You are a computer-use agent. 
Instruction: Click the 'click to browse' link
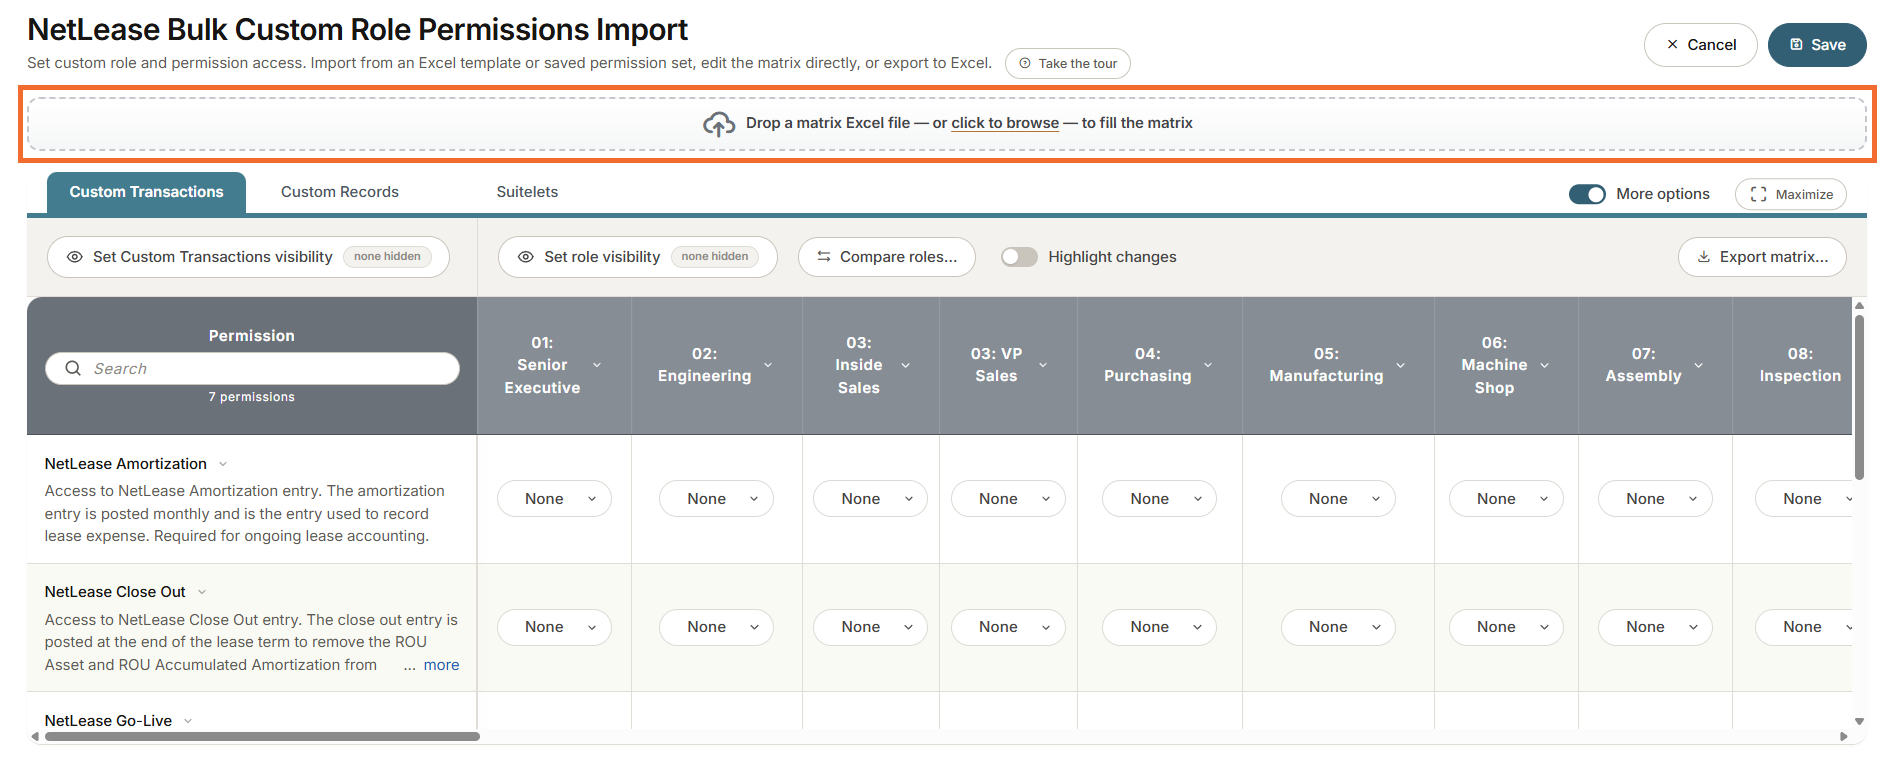(1005, 123)
